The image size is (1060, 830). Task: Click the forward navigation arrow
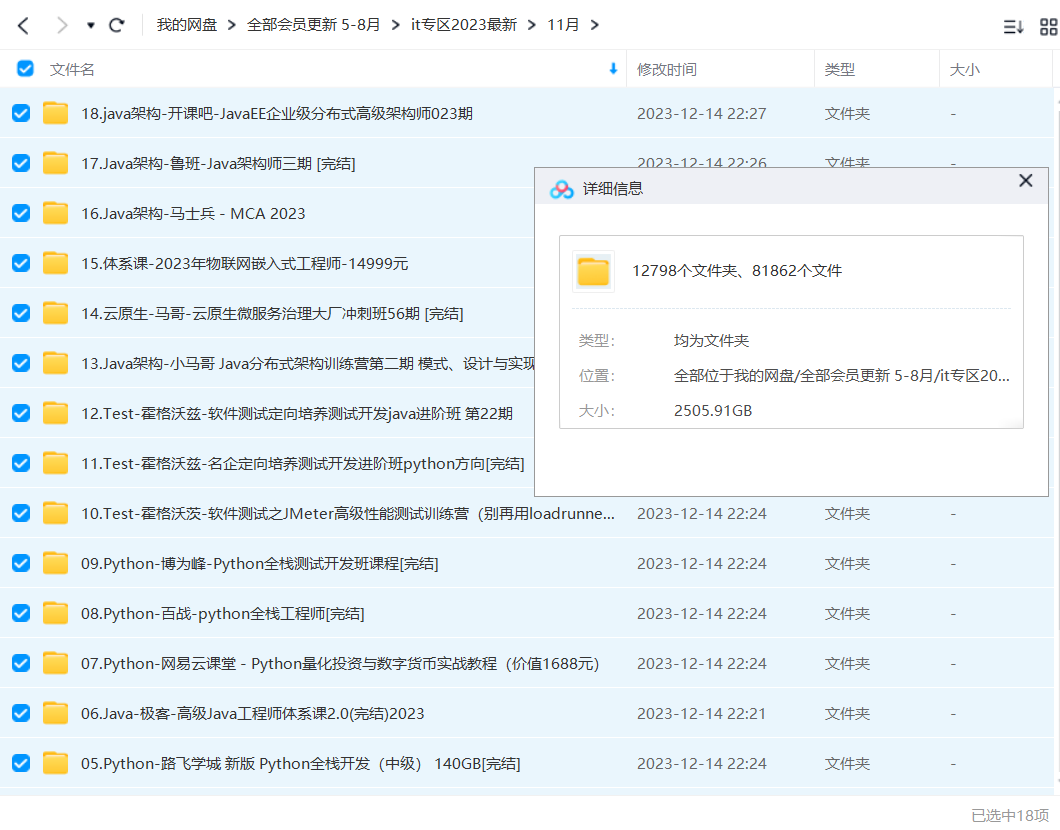(62, 25)
